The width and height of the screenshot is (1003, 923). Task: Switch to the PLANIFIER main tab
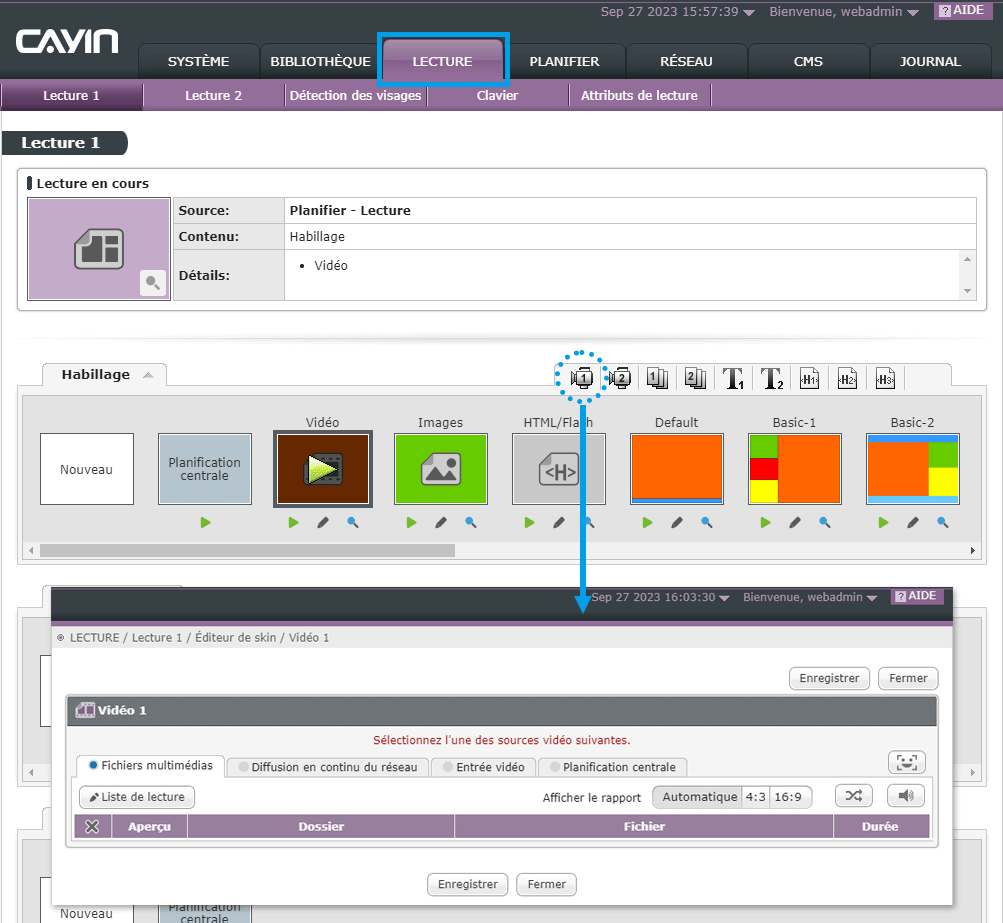point(564,61)
